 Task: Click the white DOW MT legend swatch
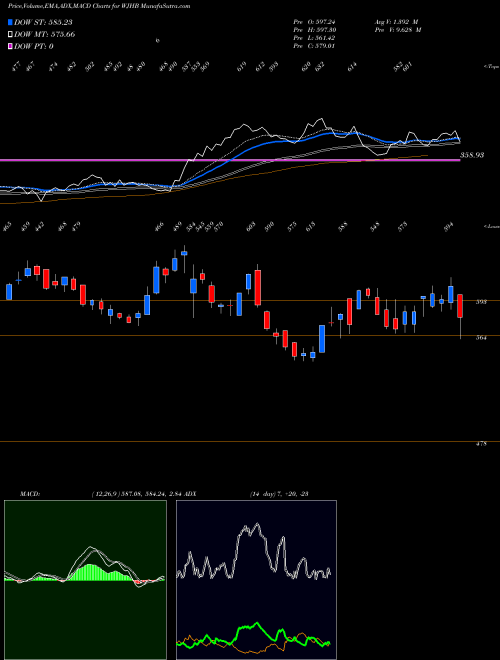pyautogui.click(x=11, y=35)
